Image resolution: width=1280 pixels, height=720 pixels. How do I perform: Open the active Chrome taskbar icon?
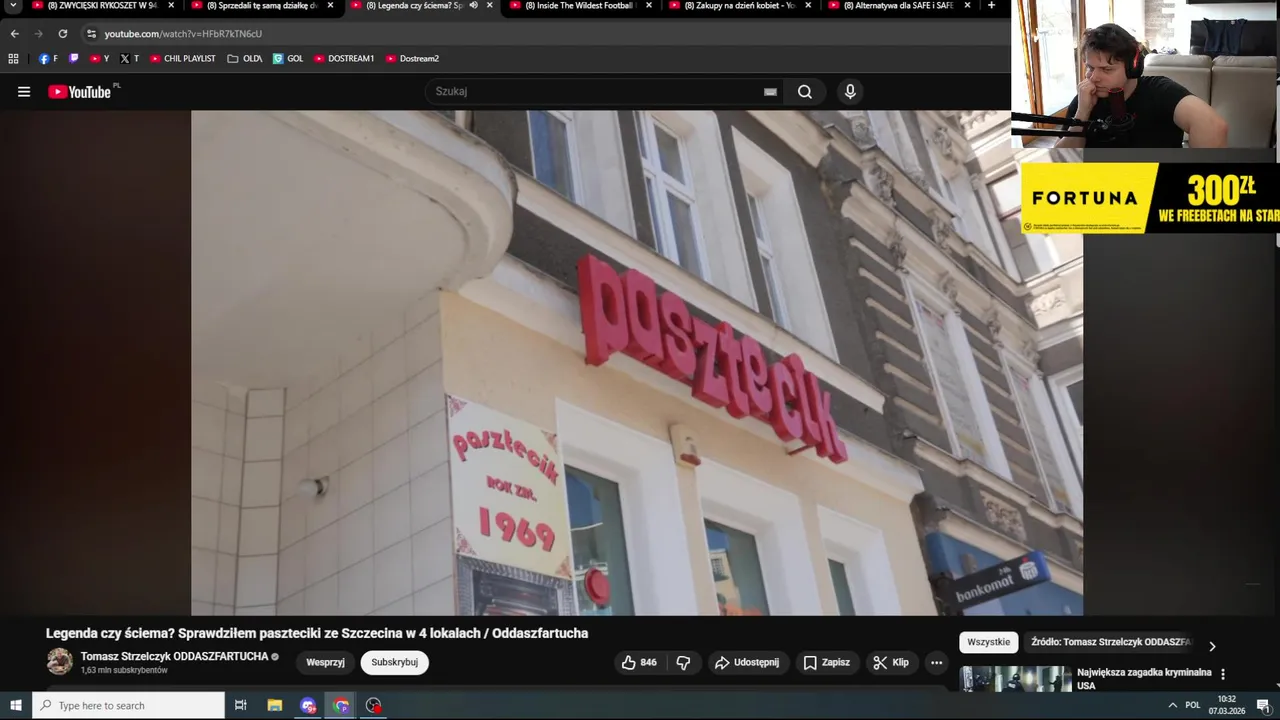[x=341, y=705]
